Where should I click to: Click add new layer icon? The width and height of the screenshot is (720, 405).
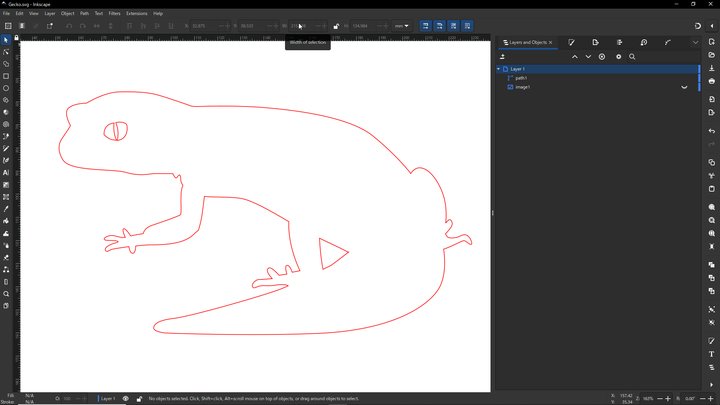502,56
